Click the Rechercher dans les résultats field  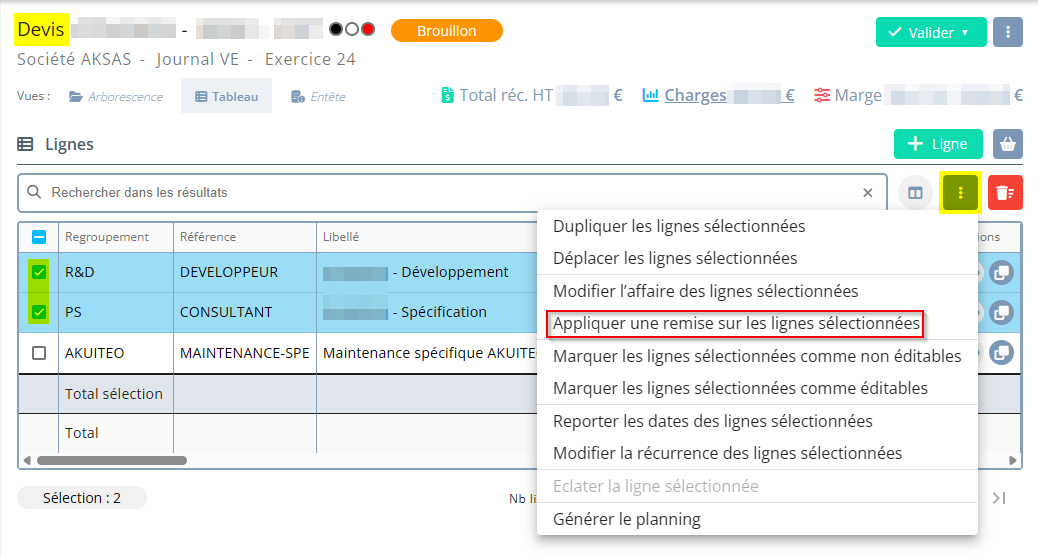click(450, 192)
